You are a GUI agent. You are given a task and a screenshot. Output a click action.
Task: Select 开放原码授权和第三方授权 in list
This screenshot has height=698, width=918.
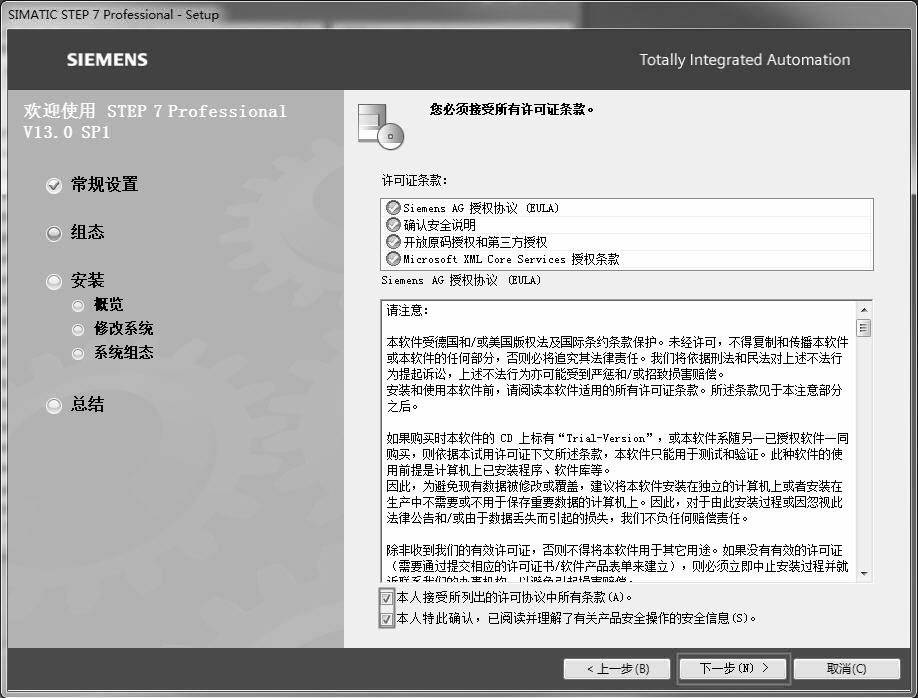point(627,242)
